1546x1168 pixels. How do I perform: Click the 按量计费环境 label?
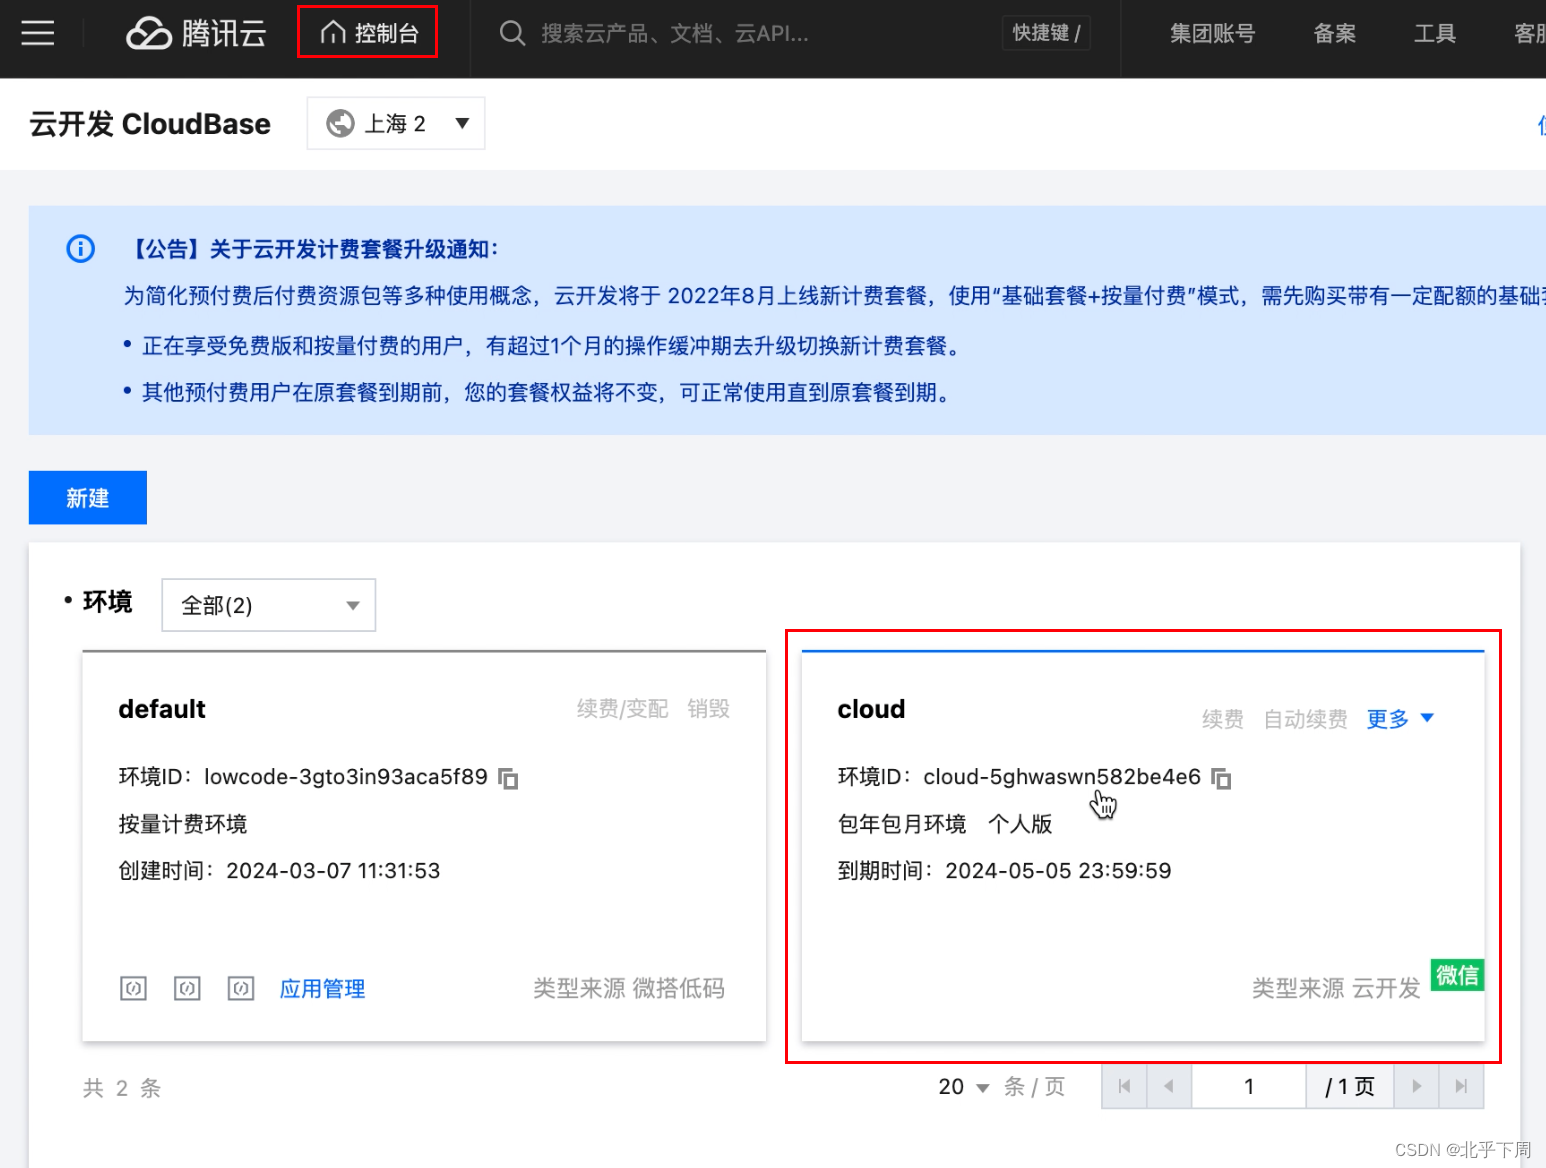[182, 824]
